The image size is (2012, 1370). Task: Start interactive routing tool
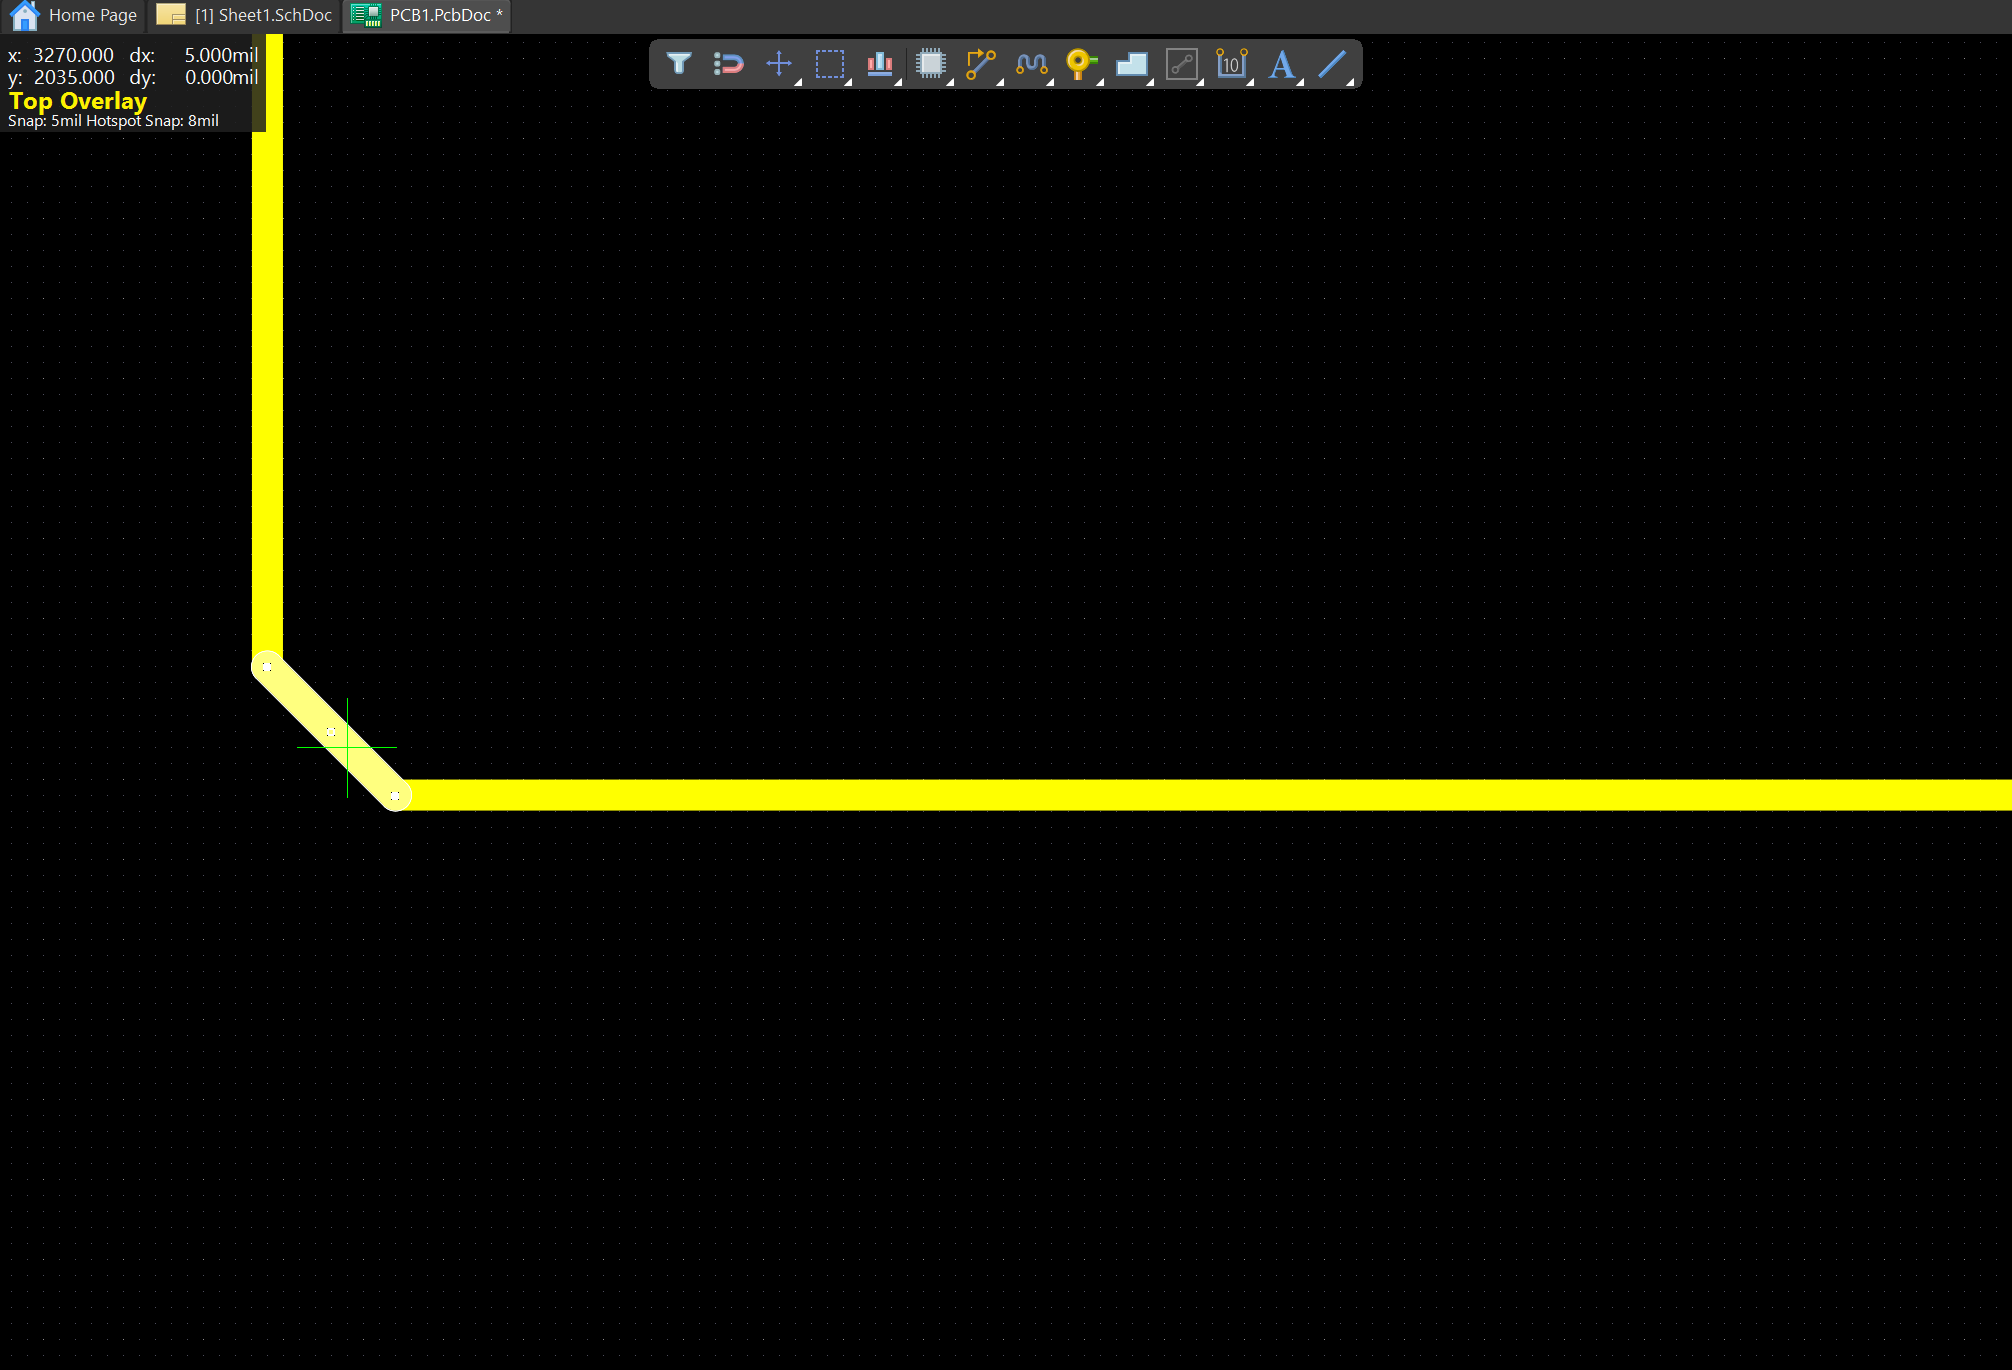[x=980, y=64]
